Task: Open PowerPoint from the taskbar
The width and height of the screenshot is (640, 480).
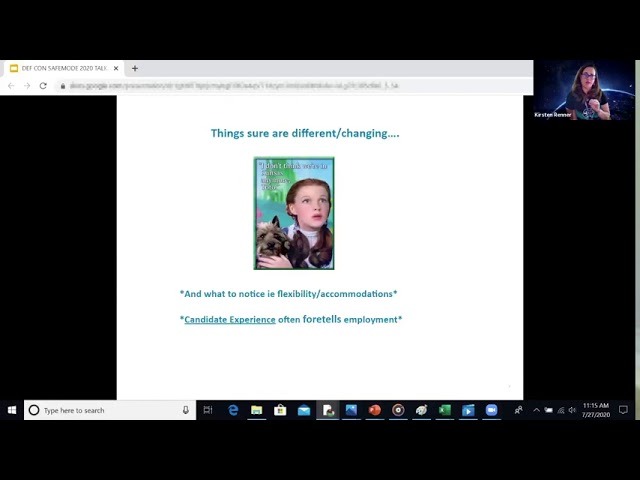Action: tap(374, 410)
